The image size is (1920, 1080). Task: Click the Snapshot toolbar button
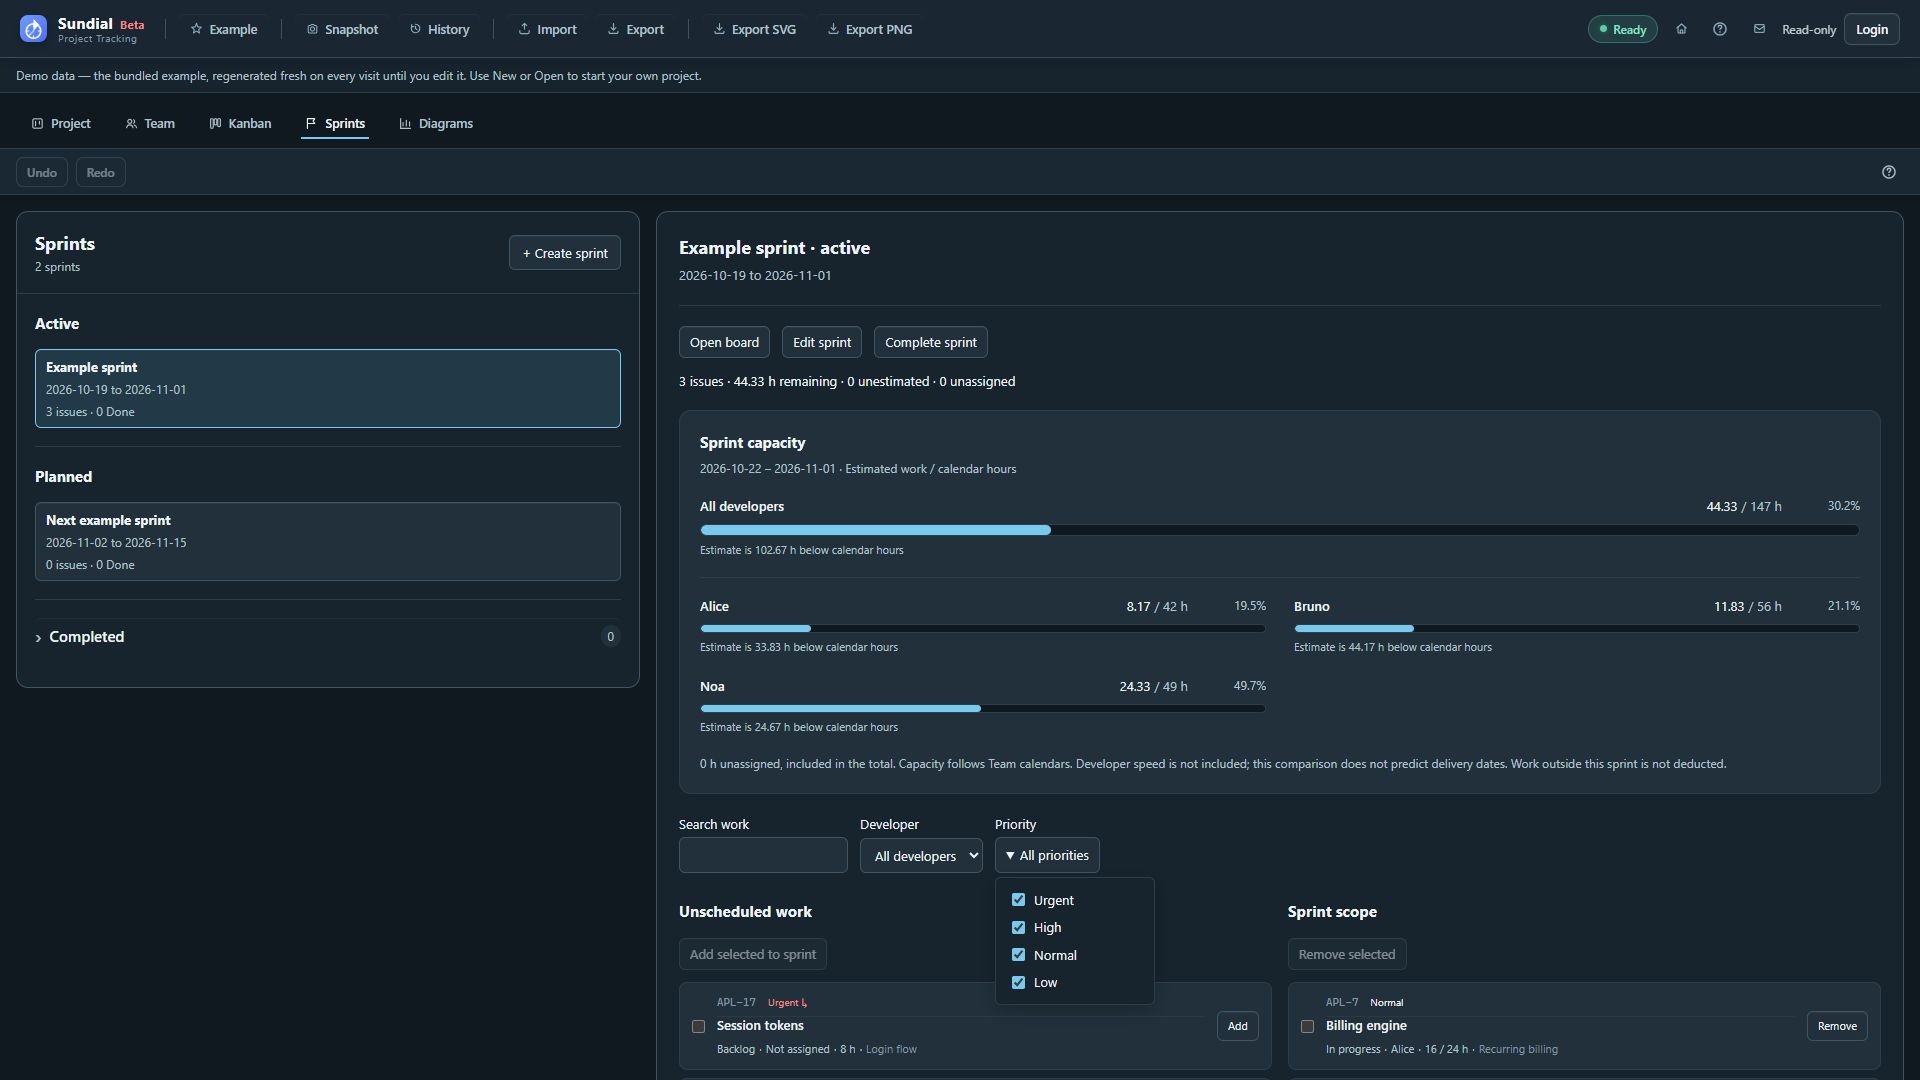(x=342, y=29)
